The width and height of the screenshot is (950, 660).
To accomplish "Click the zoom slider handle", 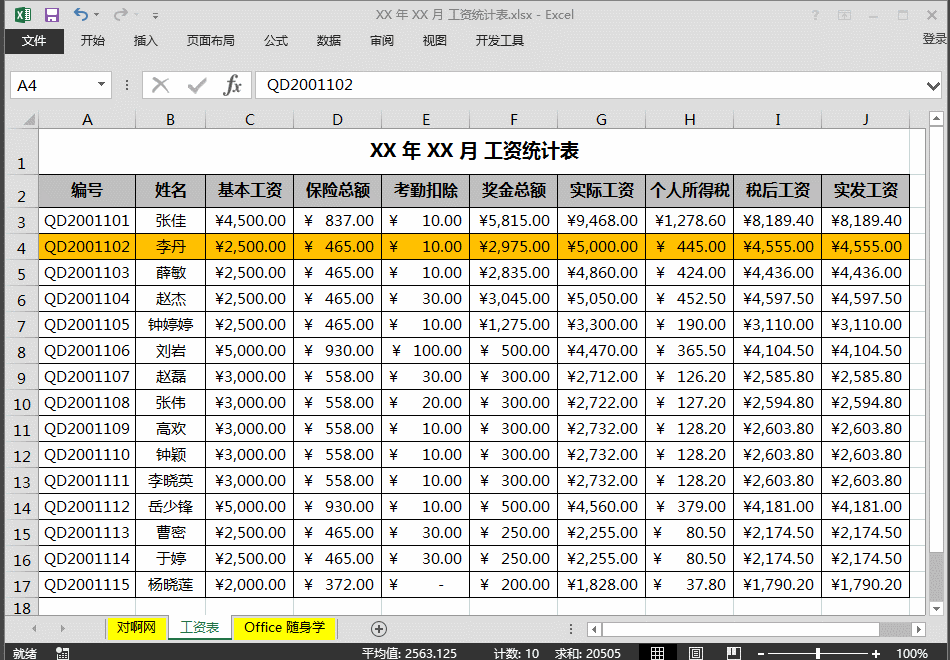I will click(818, 653).
